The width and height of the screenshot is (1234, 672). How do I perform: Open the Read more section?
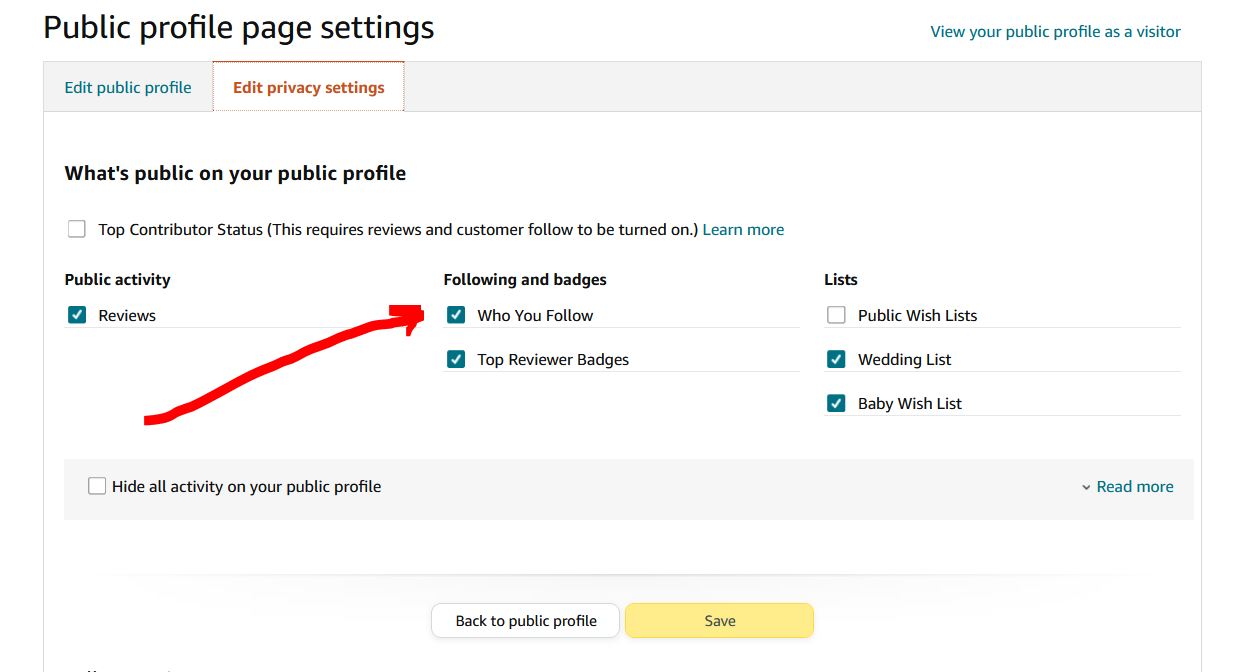[x=1135, y=486]
